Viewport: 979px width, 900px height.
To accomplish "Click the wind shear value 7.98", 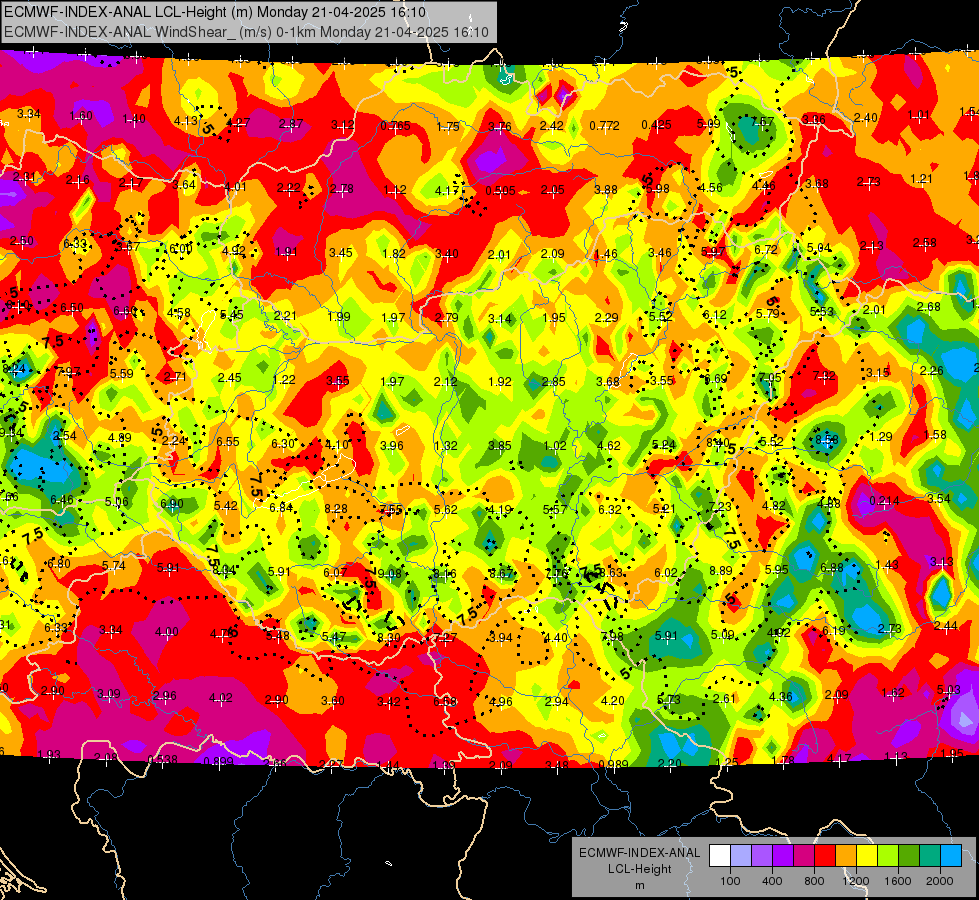I will [612, 636].
